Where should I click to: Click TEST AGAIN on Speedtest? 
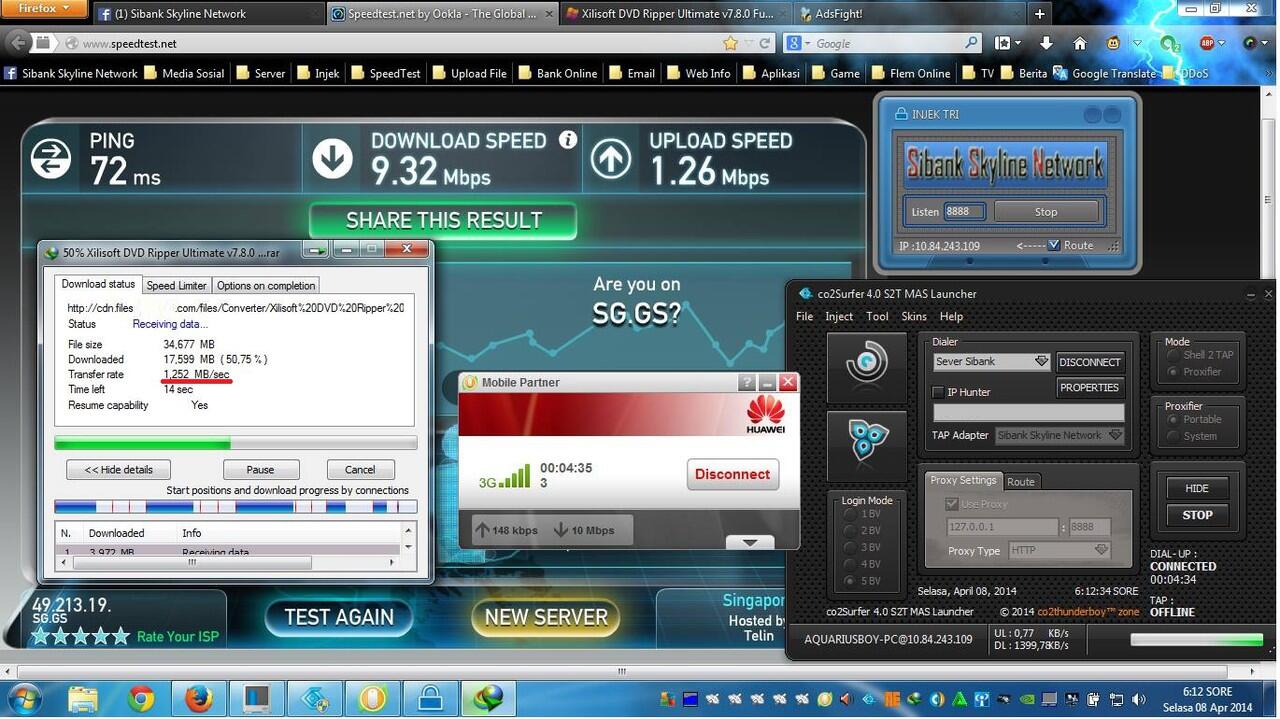click(339, 617)
